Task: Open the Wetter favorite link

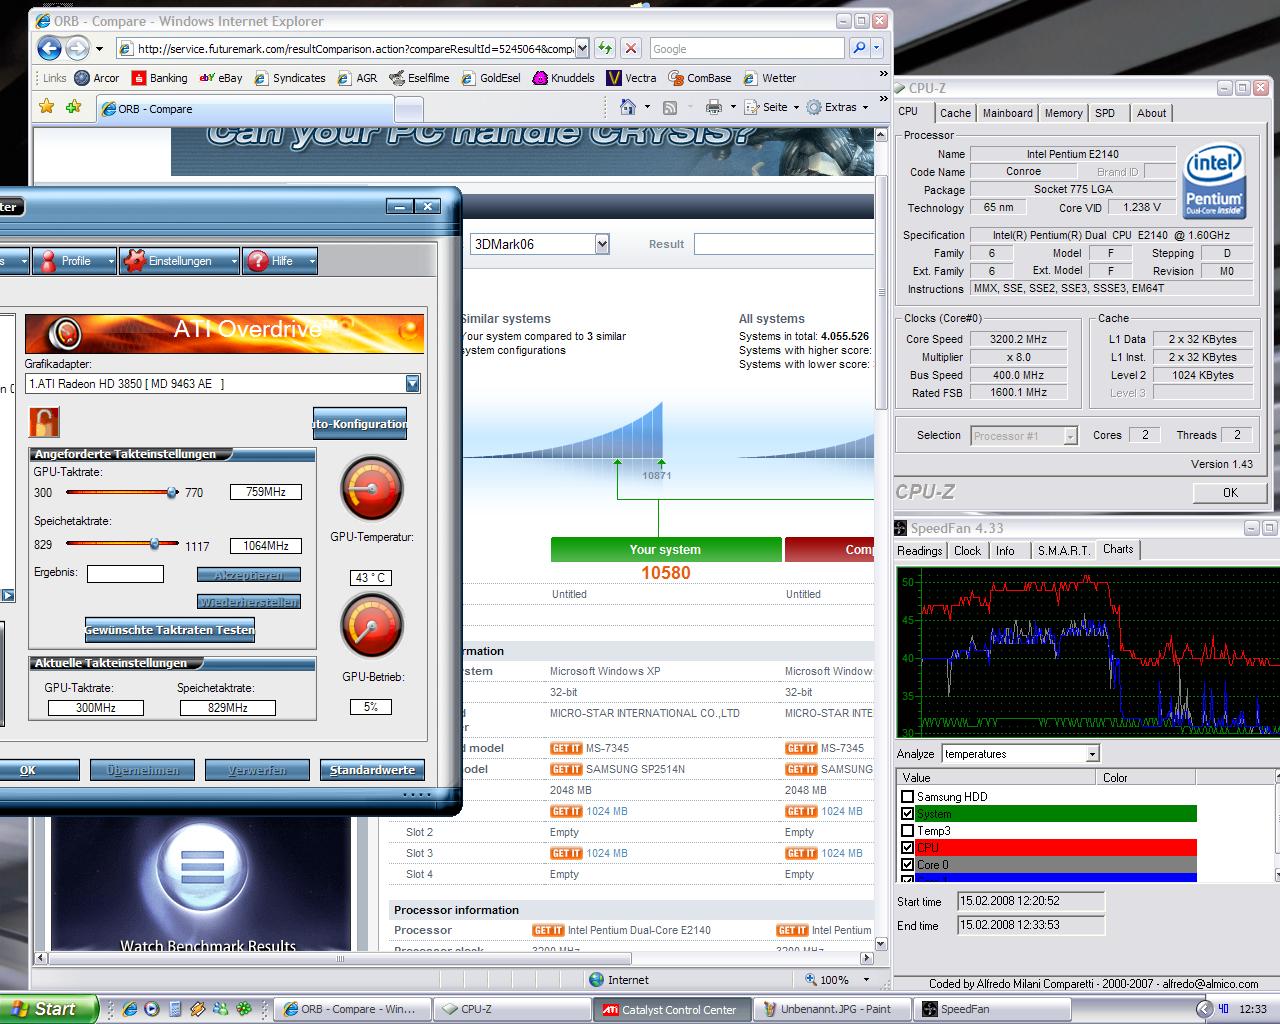Action: click(x=769, y=78)
